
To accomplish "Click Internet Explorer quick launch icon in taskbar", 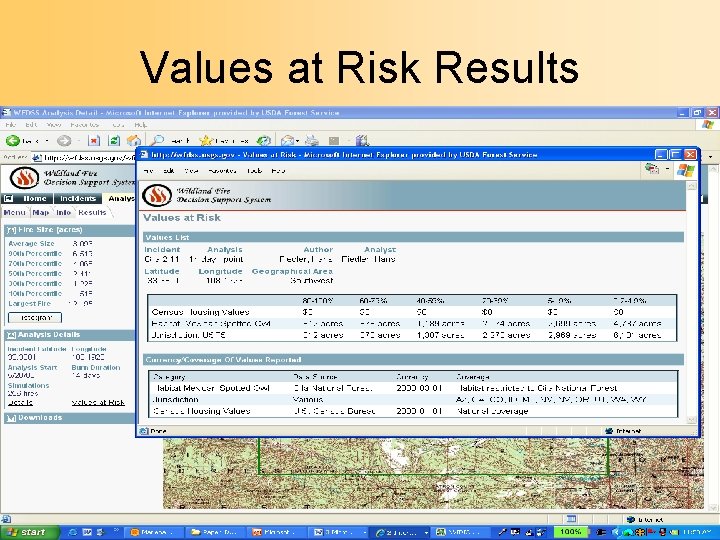I will 73,532.
